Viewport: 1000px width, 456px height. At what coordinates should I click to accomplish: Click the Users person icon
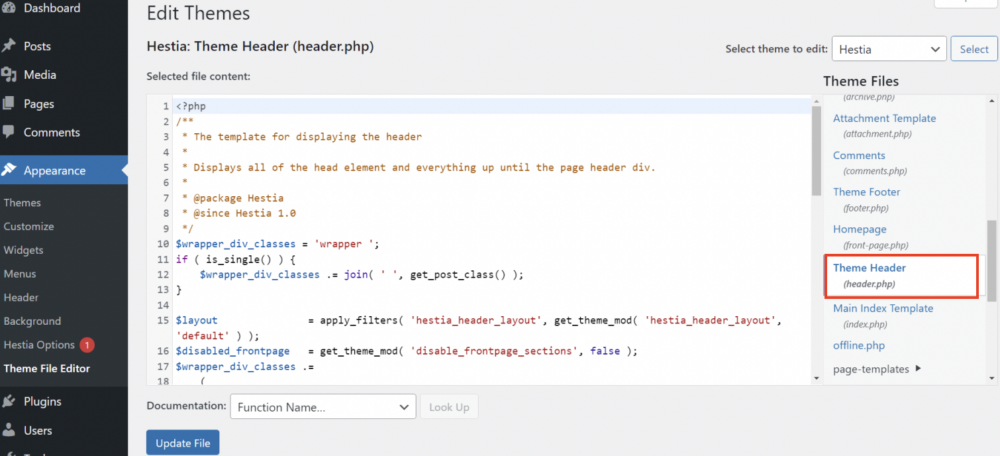tap(9, 431)
